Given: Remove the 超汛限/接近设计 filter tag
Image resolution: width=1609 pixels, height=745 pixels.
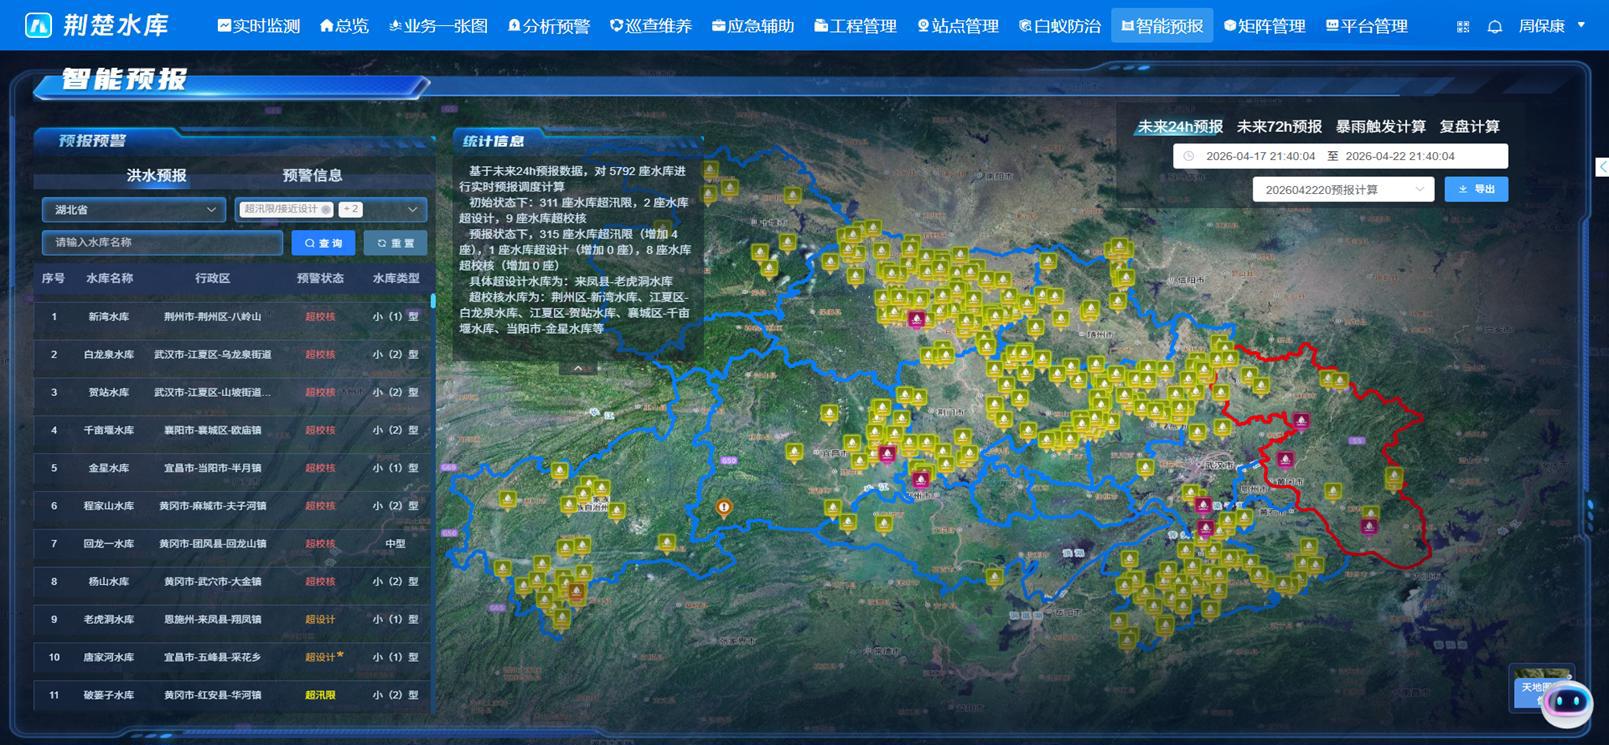Looking at the screenshot, I should [326, 210].
